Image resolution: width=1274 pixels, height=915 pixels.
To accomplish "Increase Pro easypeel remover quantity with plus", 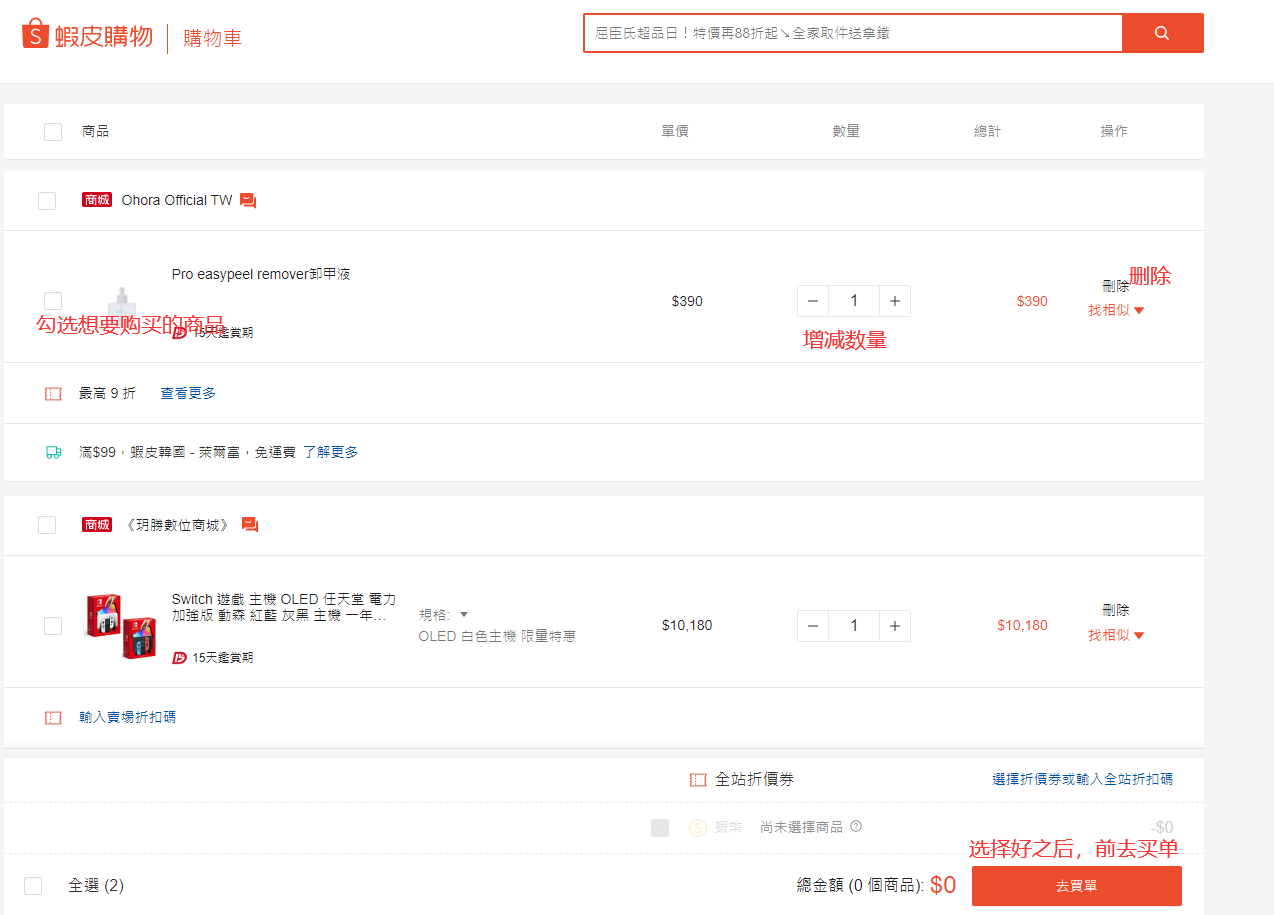I will [895, 301].
